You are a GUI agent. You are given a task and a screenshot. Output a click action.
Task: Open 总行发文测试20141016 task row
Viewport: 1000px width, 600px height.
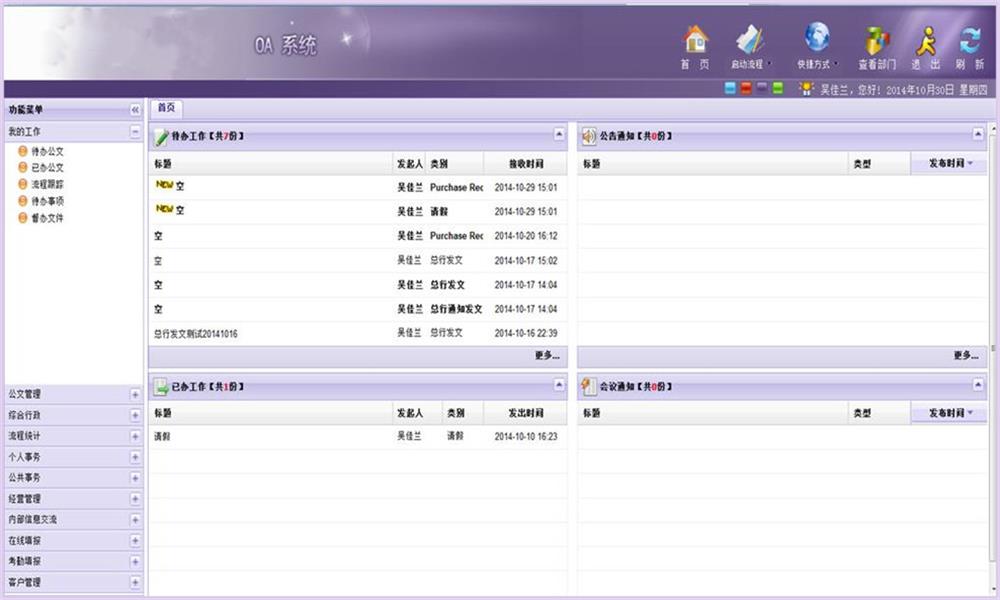(x=358, y=333)
